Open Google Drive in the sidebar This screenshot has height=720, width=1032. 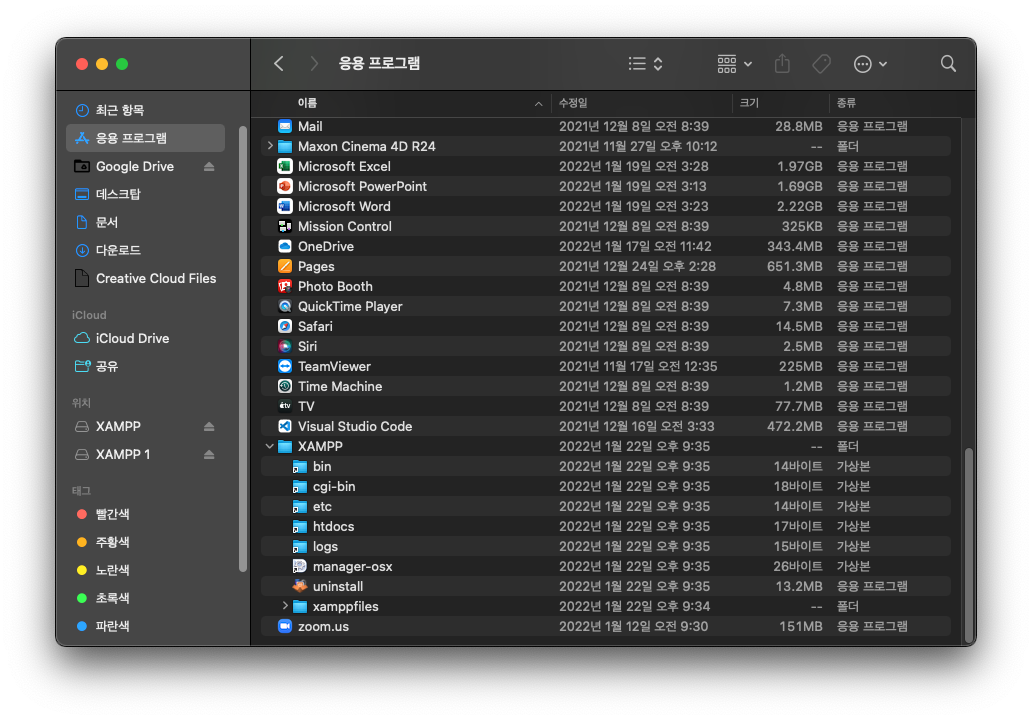(x=135, y=167)
